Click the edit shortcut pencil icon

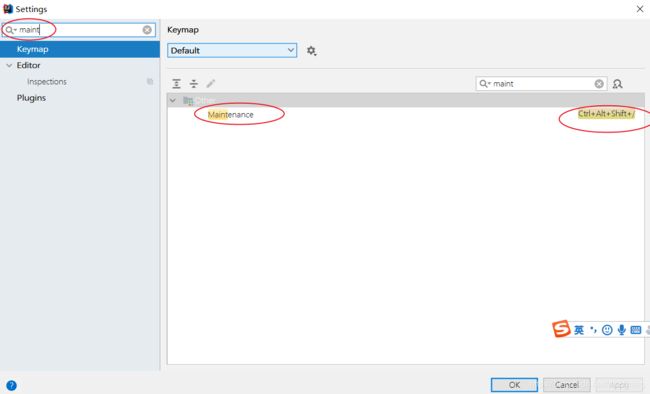coord(211,84)
